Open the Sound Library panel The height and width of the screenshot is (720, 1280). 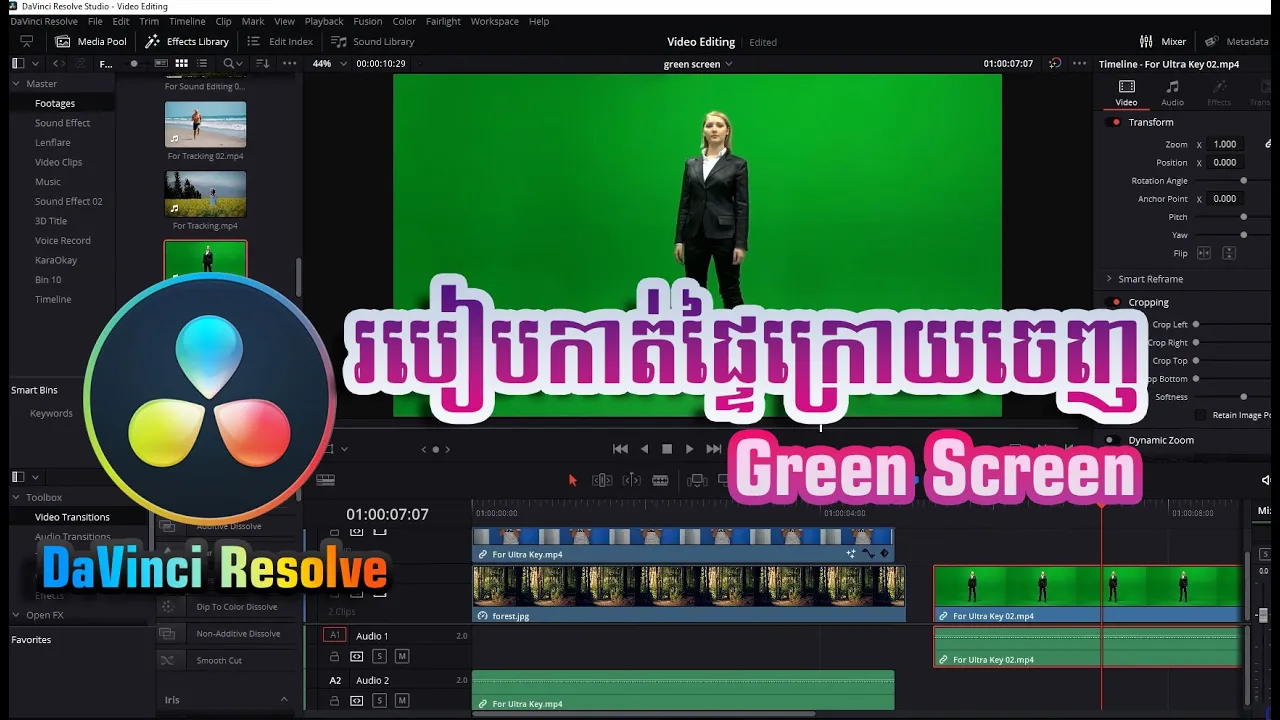pyautogui.click(x=372, y=41)
